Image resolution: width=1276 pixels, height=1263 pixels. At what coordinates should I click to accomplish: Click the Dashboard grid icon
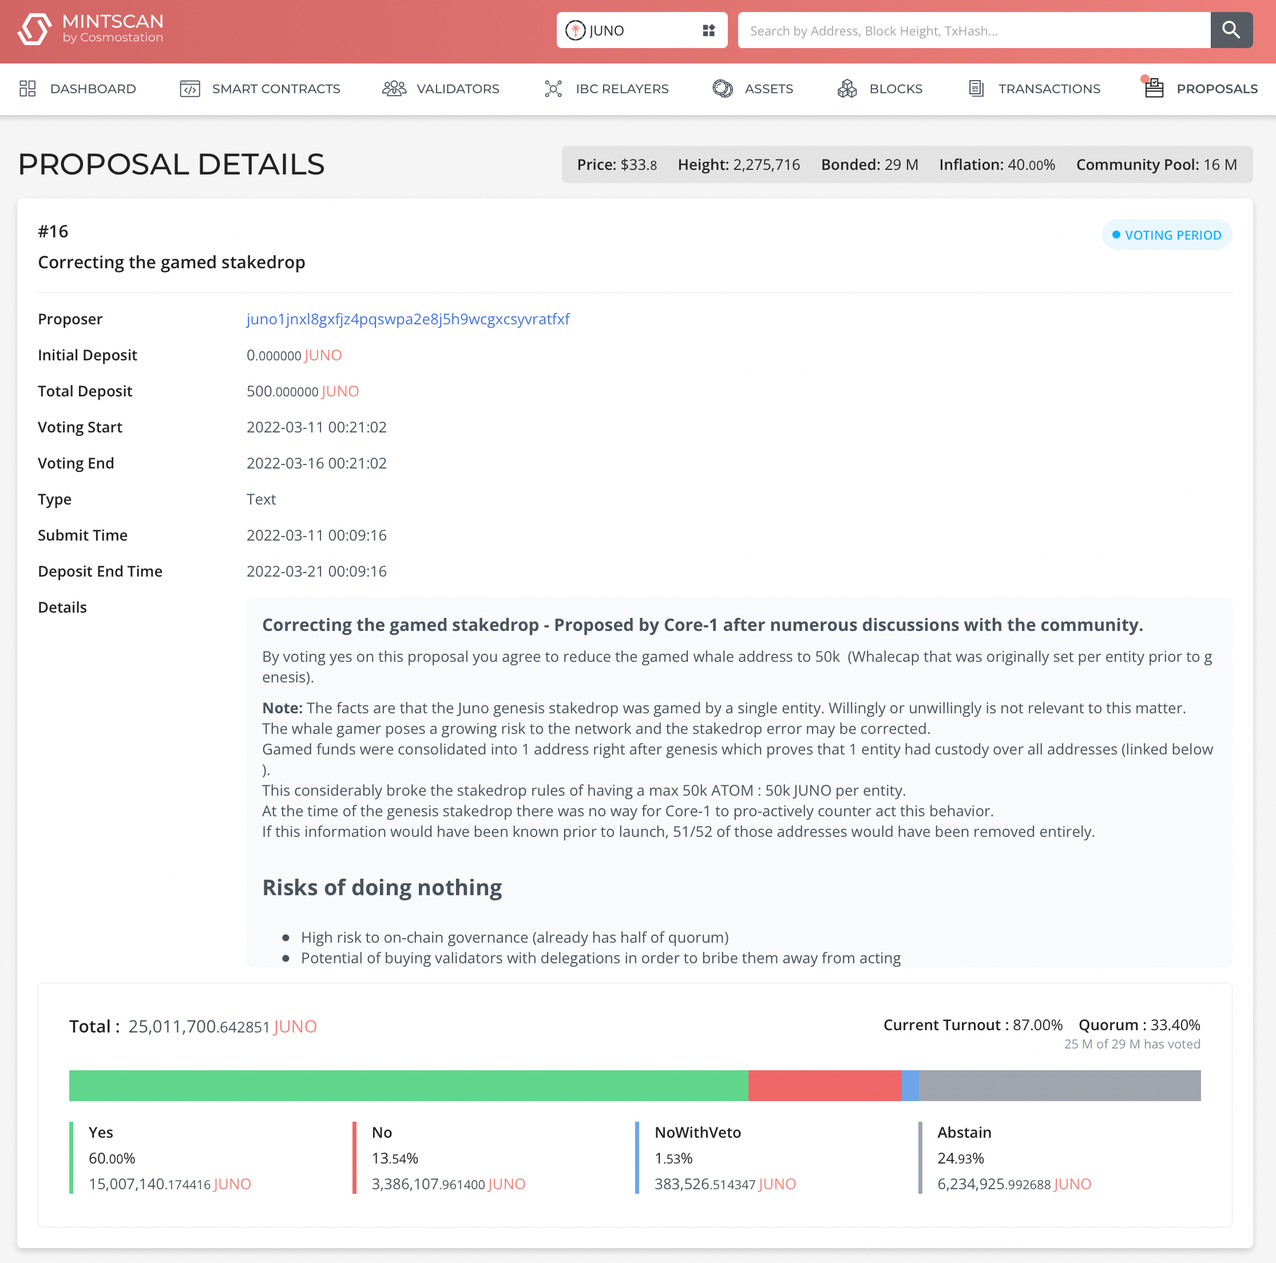pos(28,89)
